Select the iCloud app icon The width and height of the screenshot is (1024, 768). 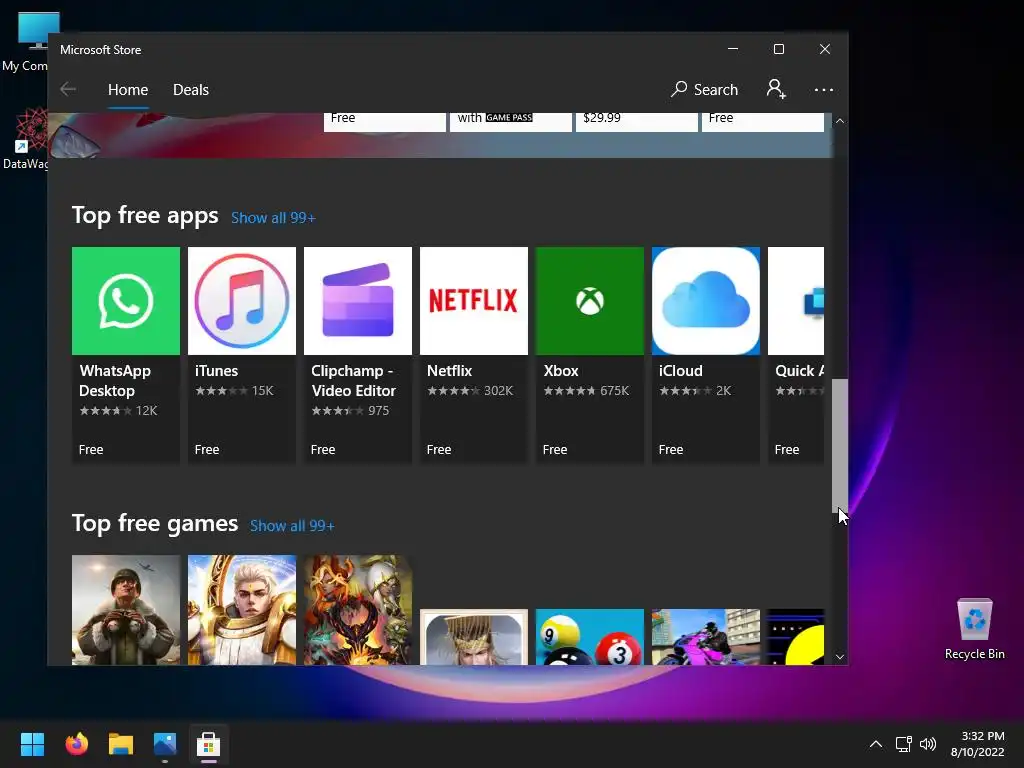click(x=706, y=301)
